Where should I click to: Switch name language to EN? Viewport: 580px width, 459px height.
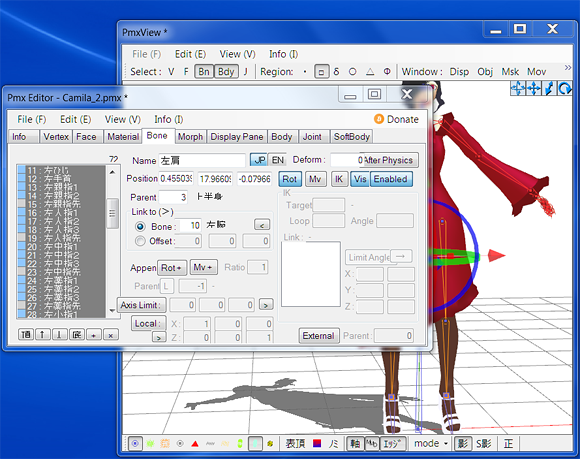(277, 160)
